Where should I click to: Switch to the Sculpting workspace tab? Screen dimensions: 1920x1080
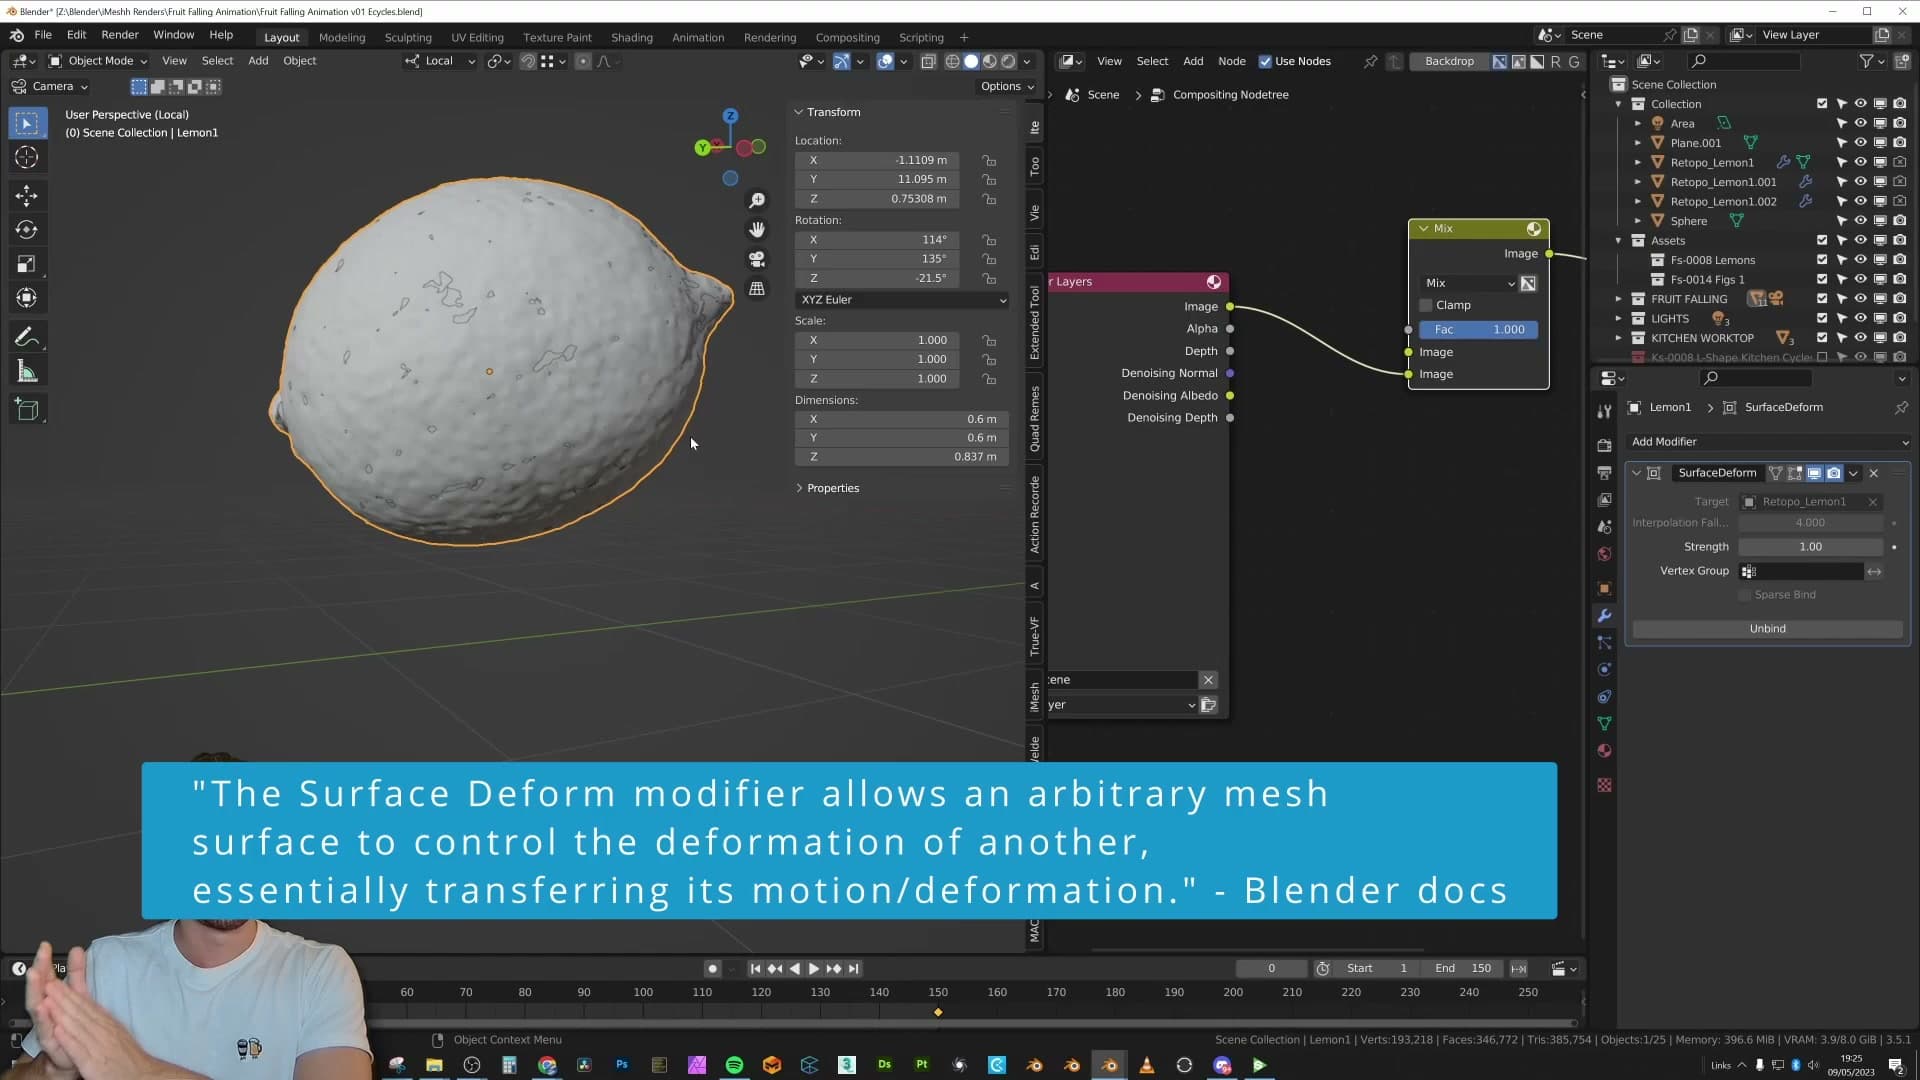tap(408, 37)
